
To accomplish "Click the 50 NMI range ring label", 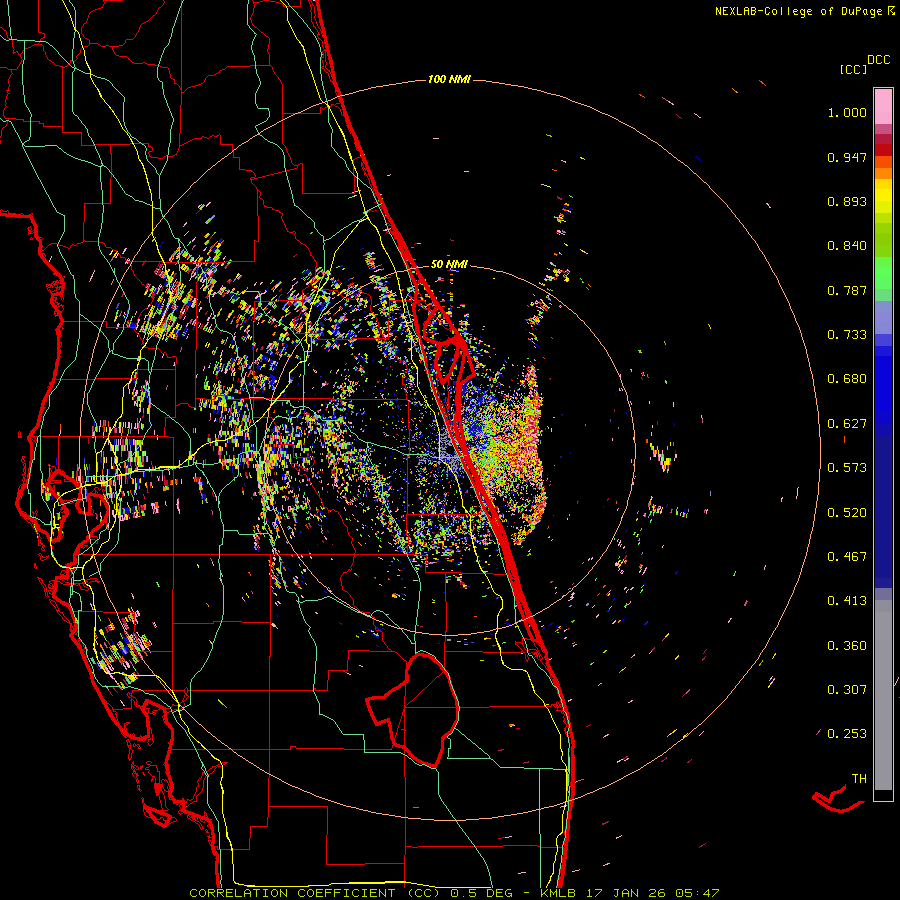I will click(449, 264).
